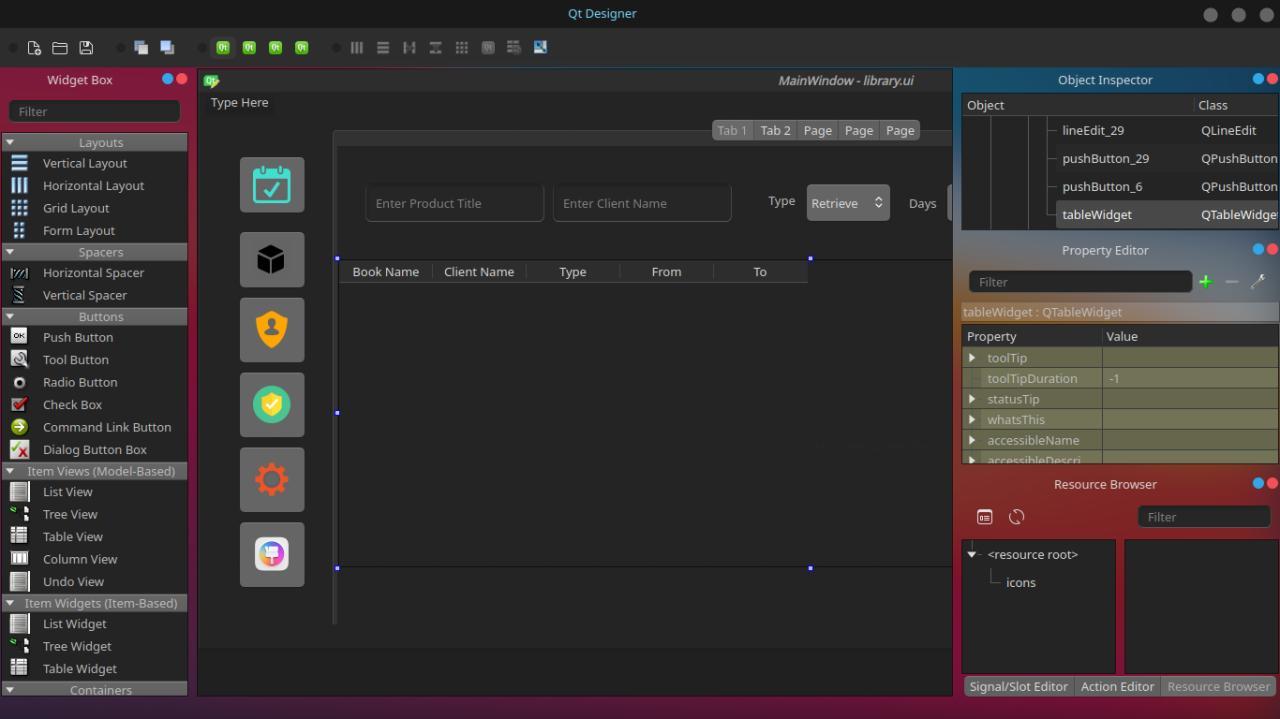Click Lay Out in Form Layout toolbar icon

tap(488, 47)
